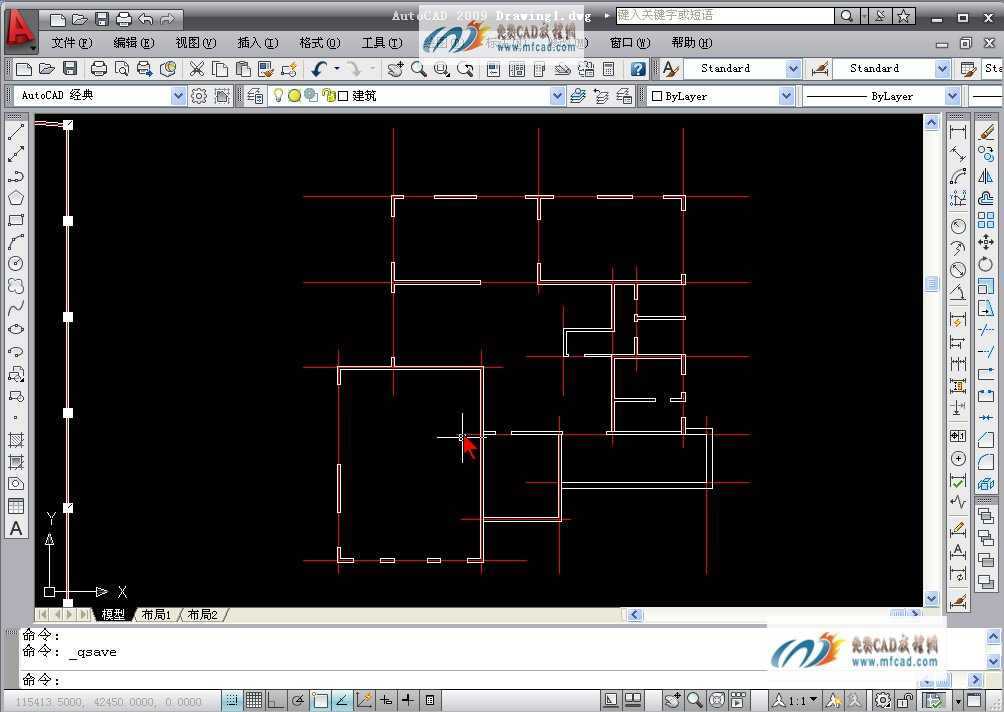Choose the Circle draw tool
This screenshot has height=712, width=1004.
[x=16, y=264]
